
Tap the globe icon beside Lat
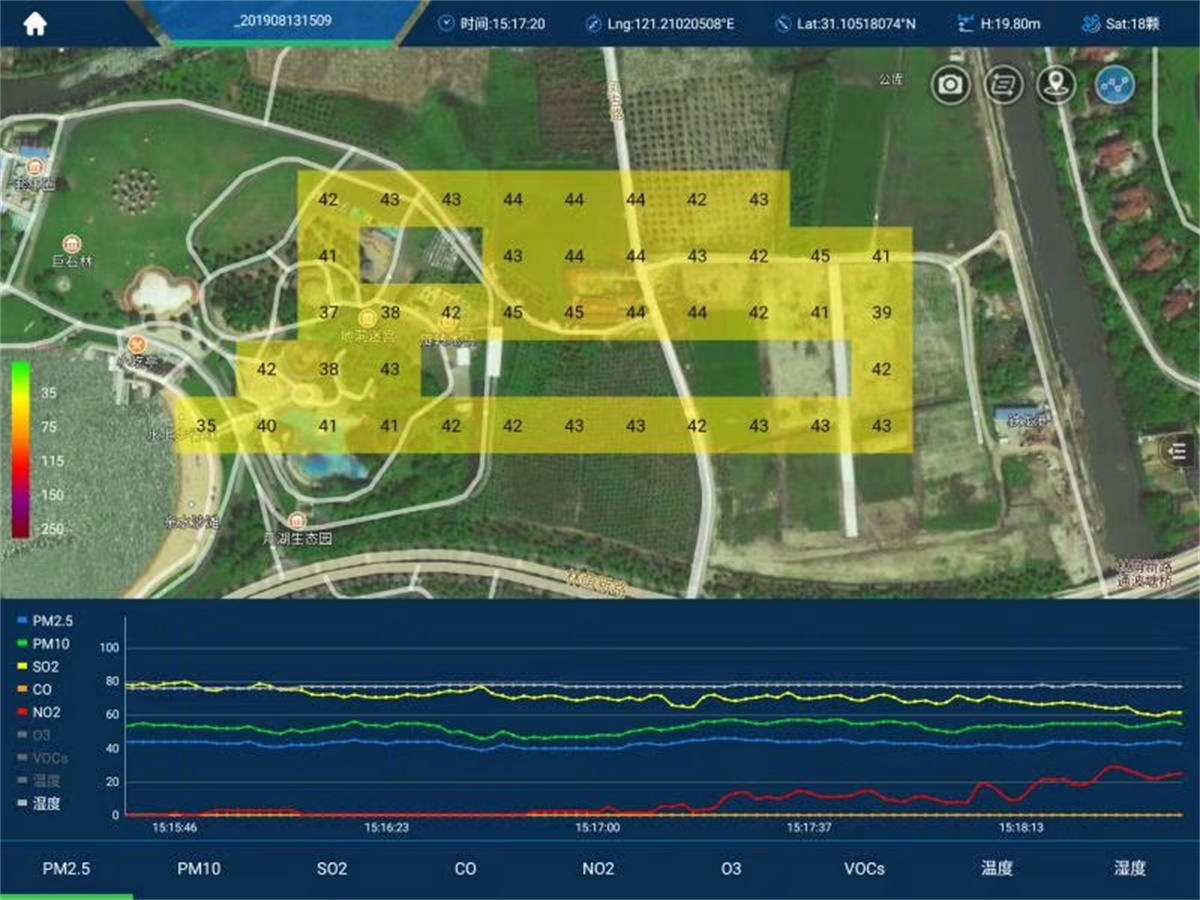(x=783, y=24)
